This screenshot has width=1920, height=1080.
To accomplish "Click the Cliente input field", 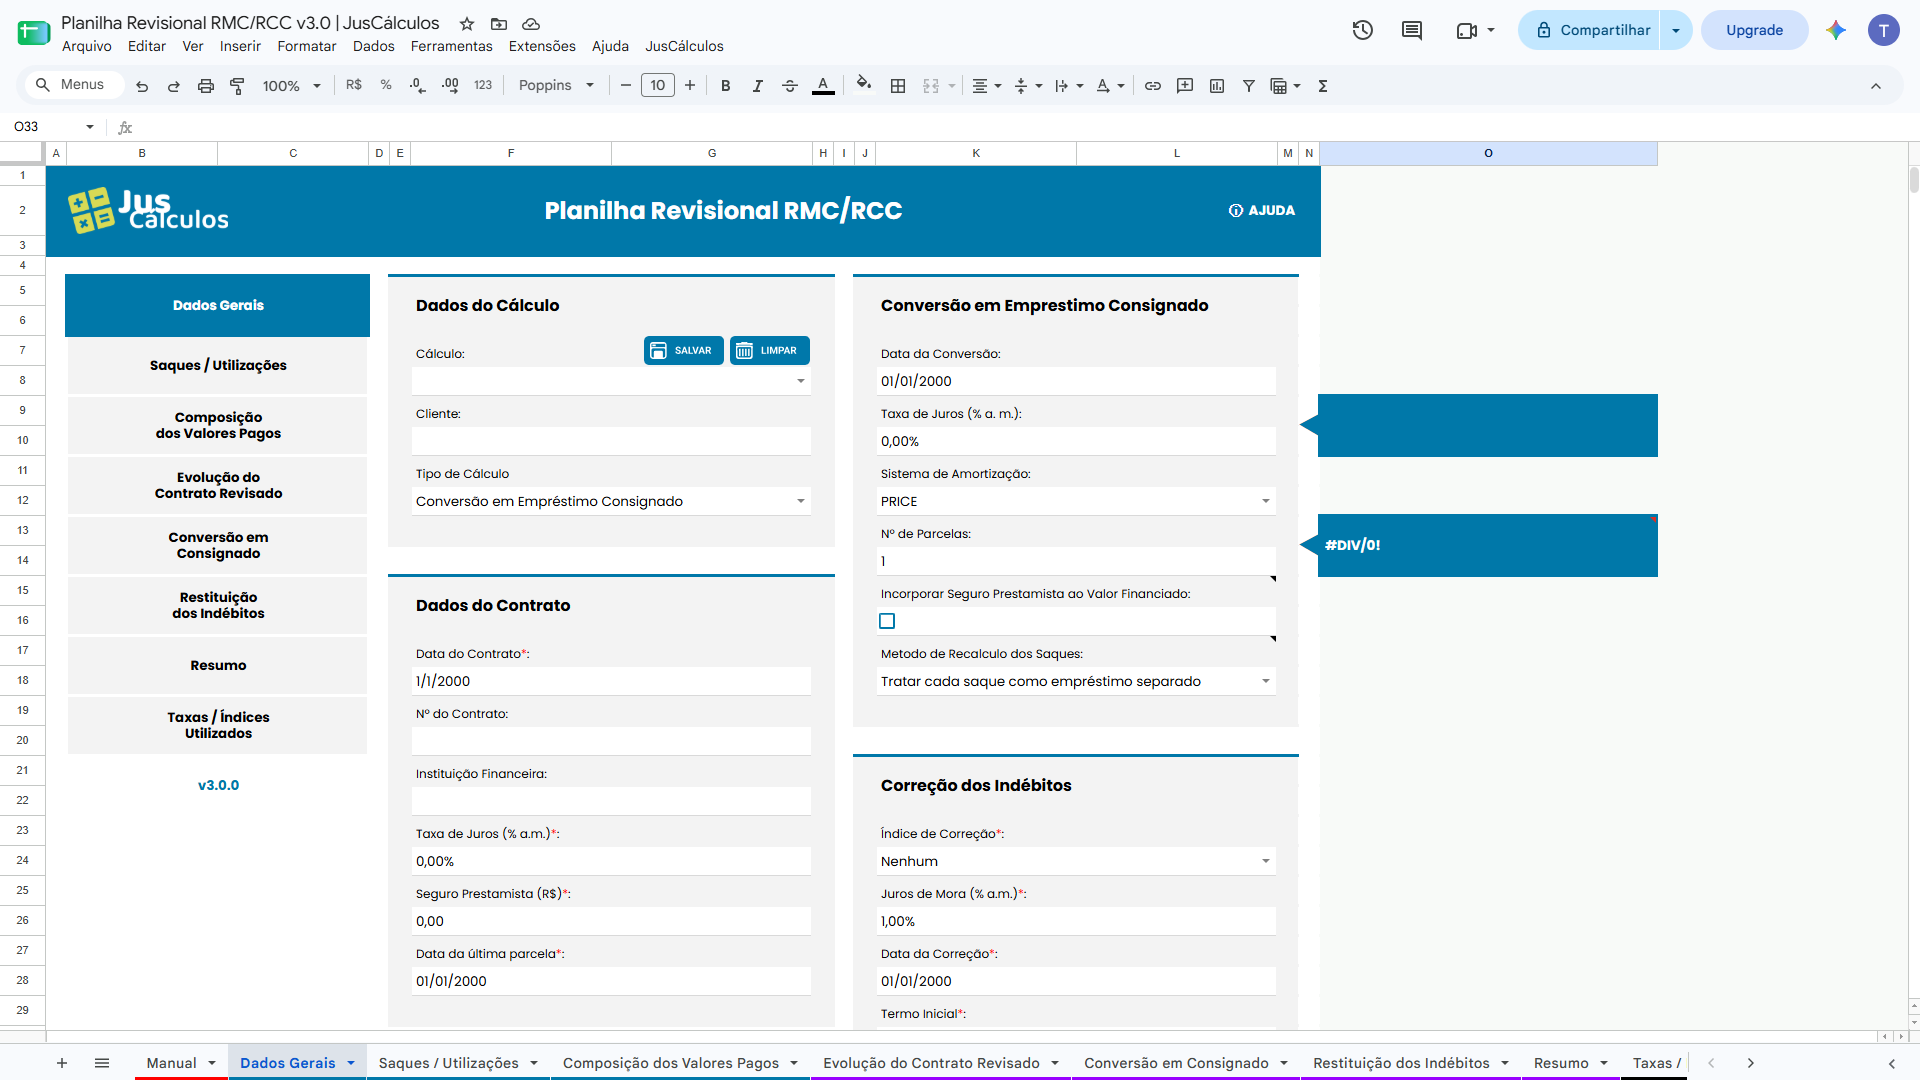I will [x=611, y=441].
